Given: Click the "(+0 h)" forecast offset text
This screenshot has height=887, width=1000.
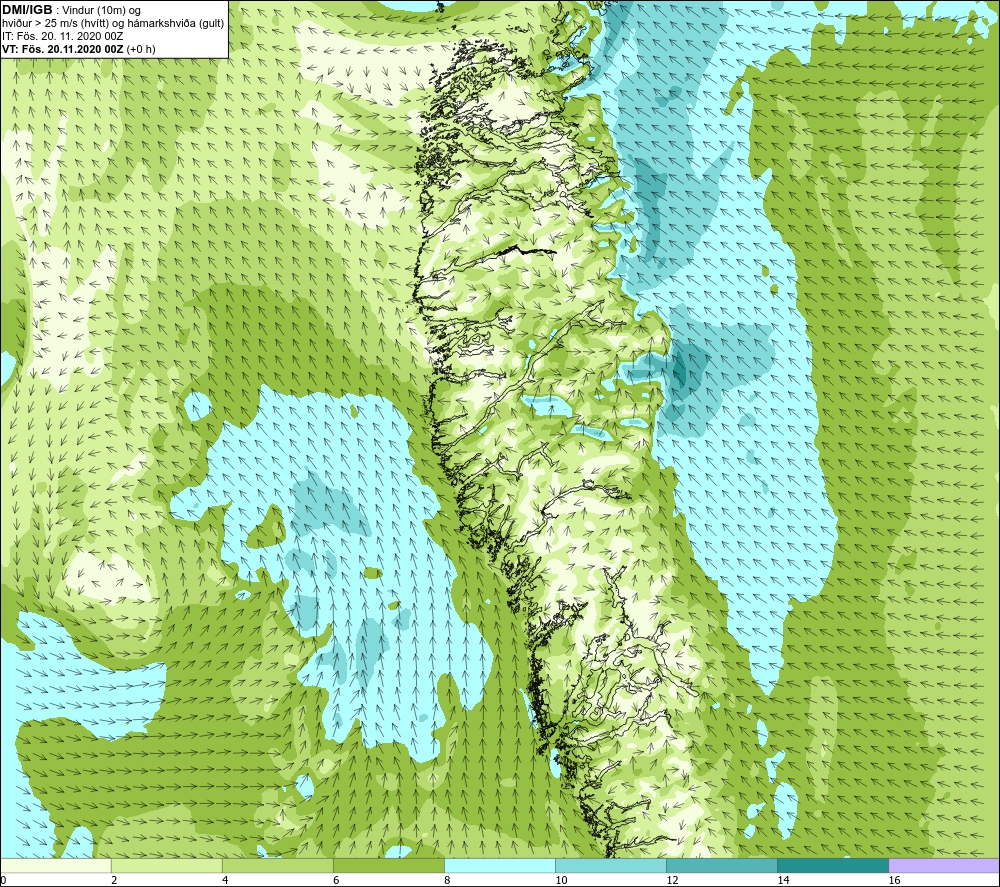Looking at the screenshot, I should coord(141,49).
